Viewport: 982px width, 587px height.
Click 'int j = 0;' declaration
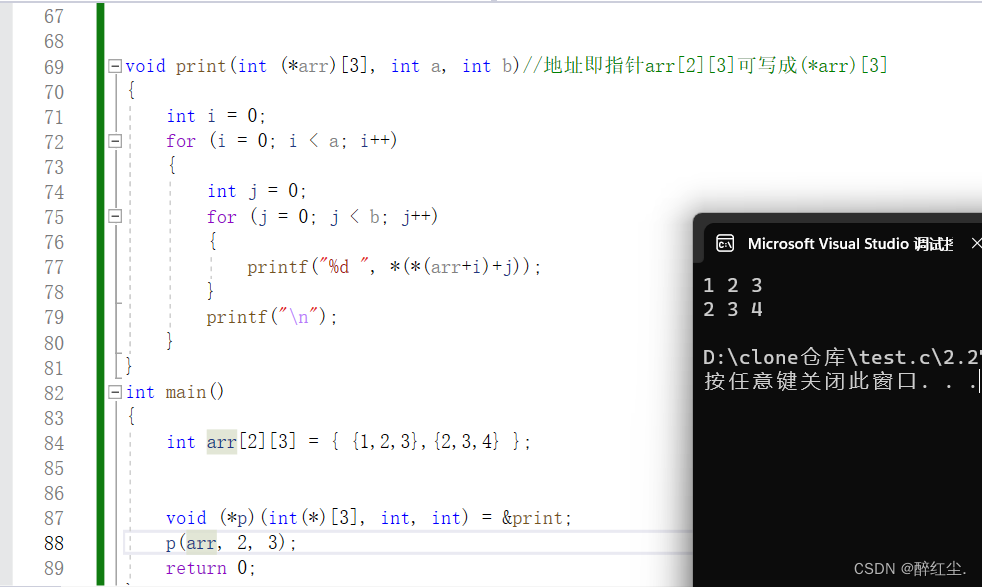257,191
